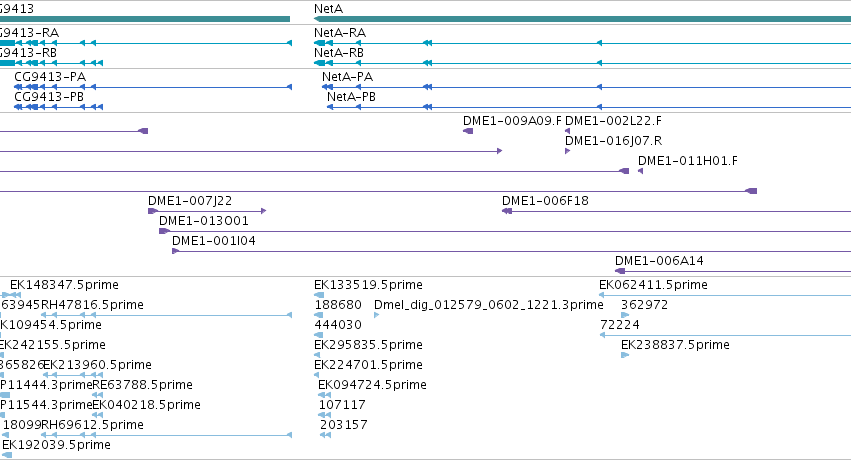
Task: Select the NetA gene bar
Action: (582, 19)
